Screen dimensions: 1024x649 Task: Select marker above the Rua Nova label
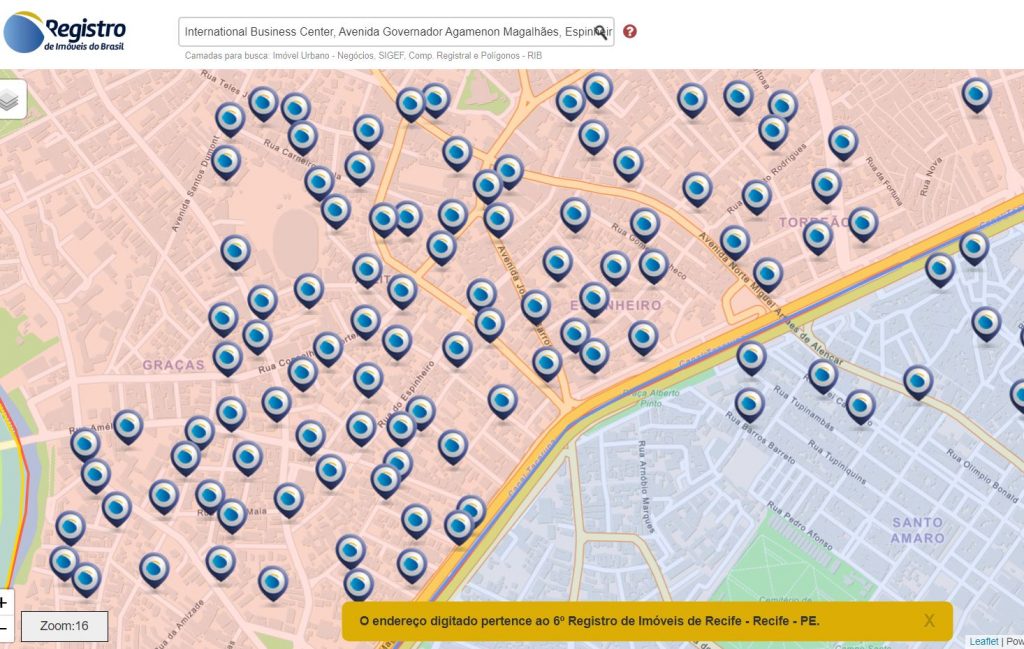[x=976, y=94]
